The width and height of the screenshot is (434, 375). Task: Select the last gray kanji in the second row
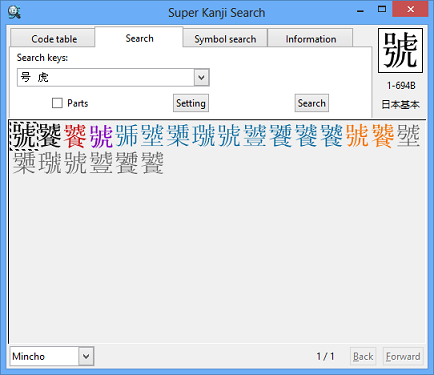pyautogui.click(x=152, y=163)
